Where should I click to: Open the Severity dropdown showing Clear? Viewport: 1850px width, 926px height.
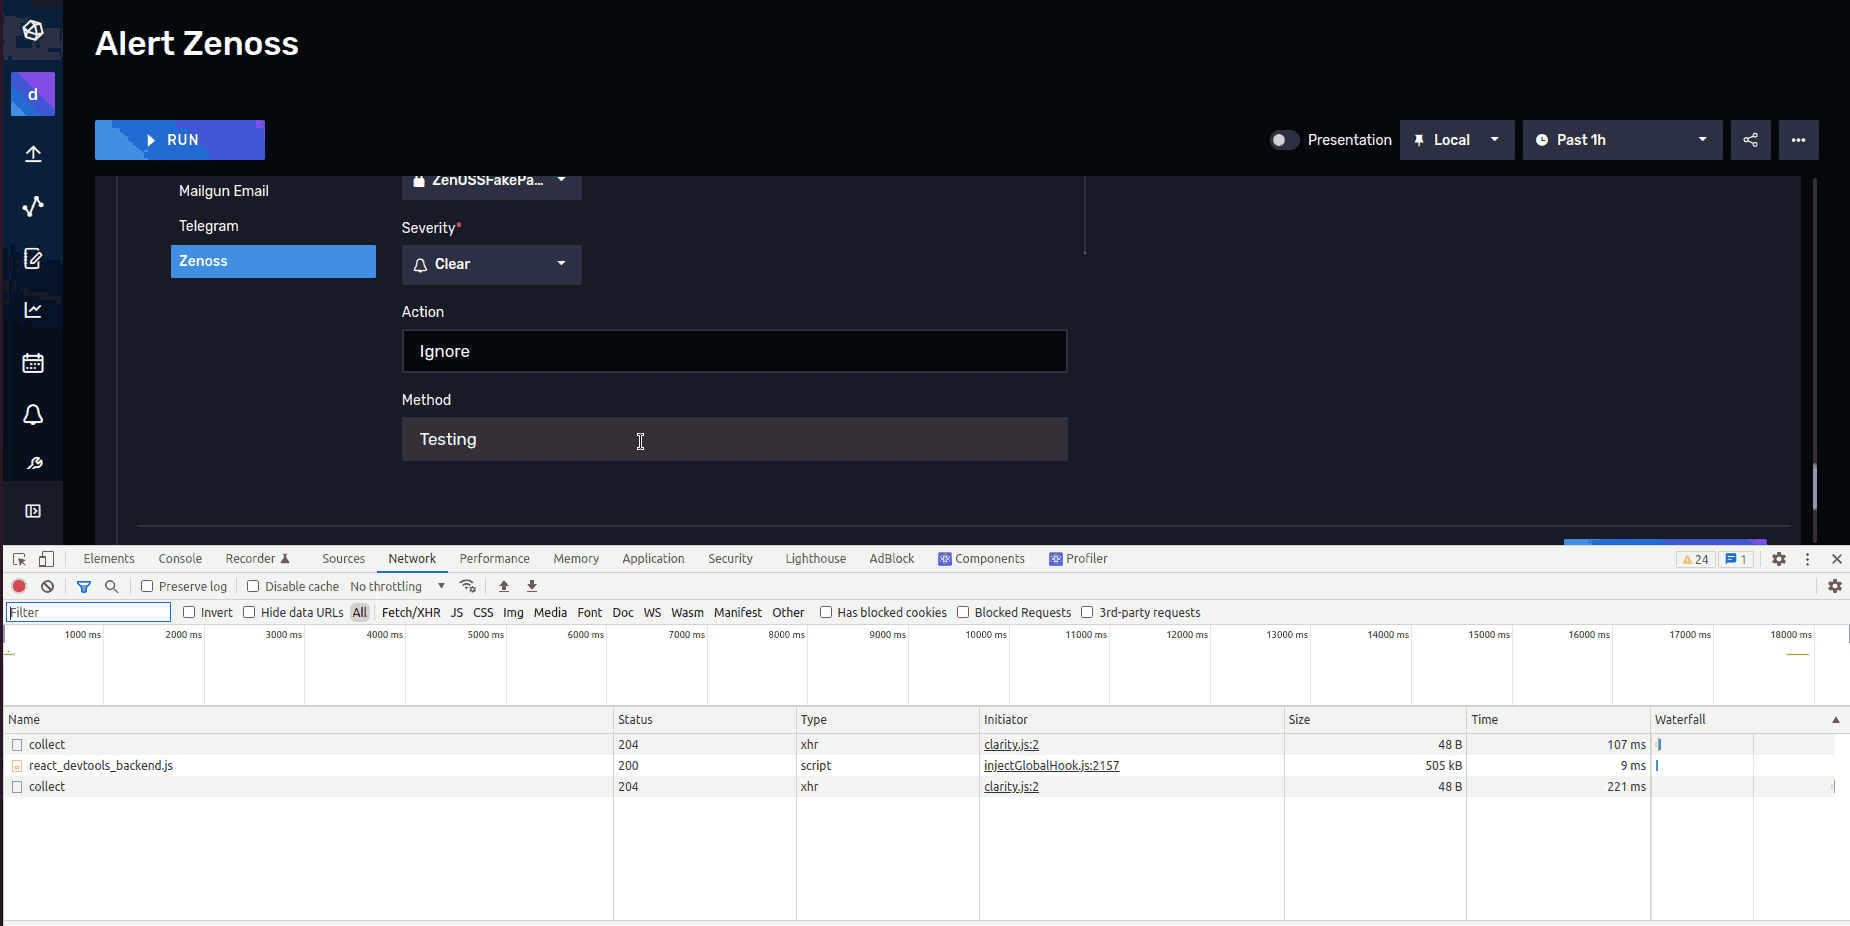tap(490, 264)
